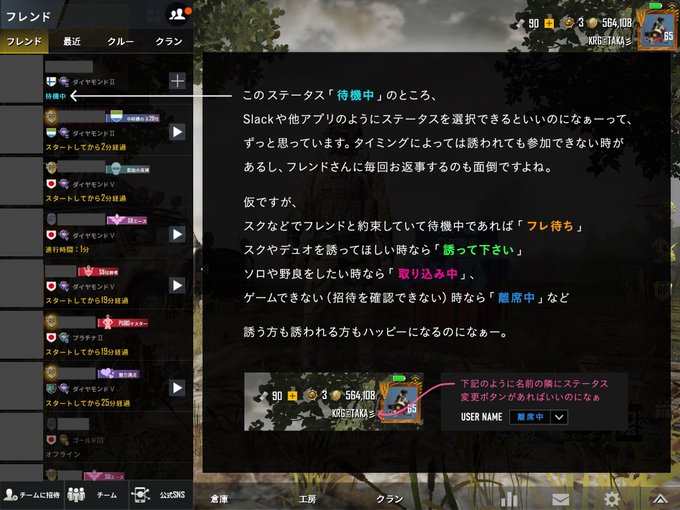This screenshot has width=680, height=510.
Task: Click the 待機中 status text of first friend
Action: pos(56,96)
